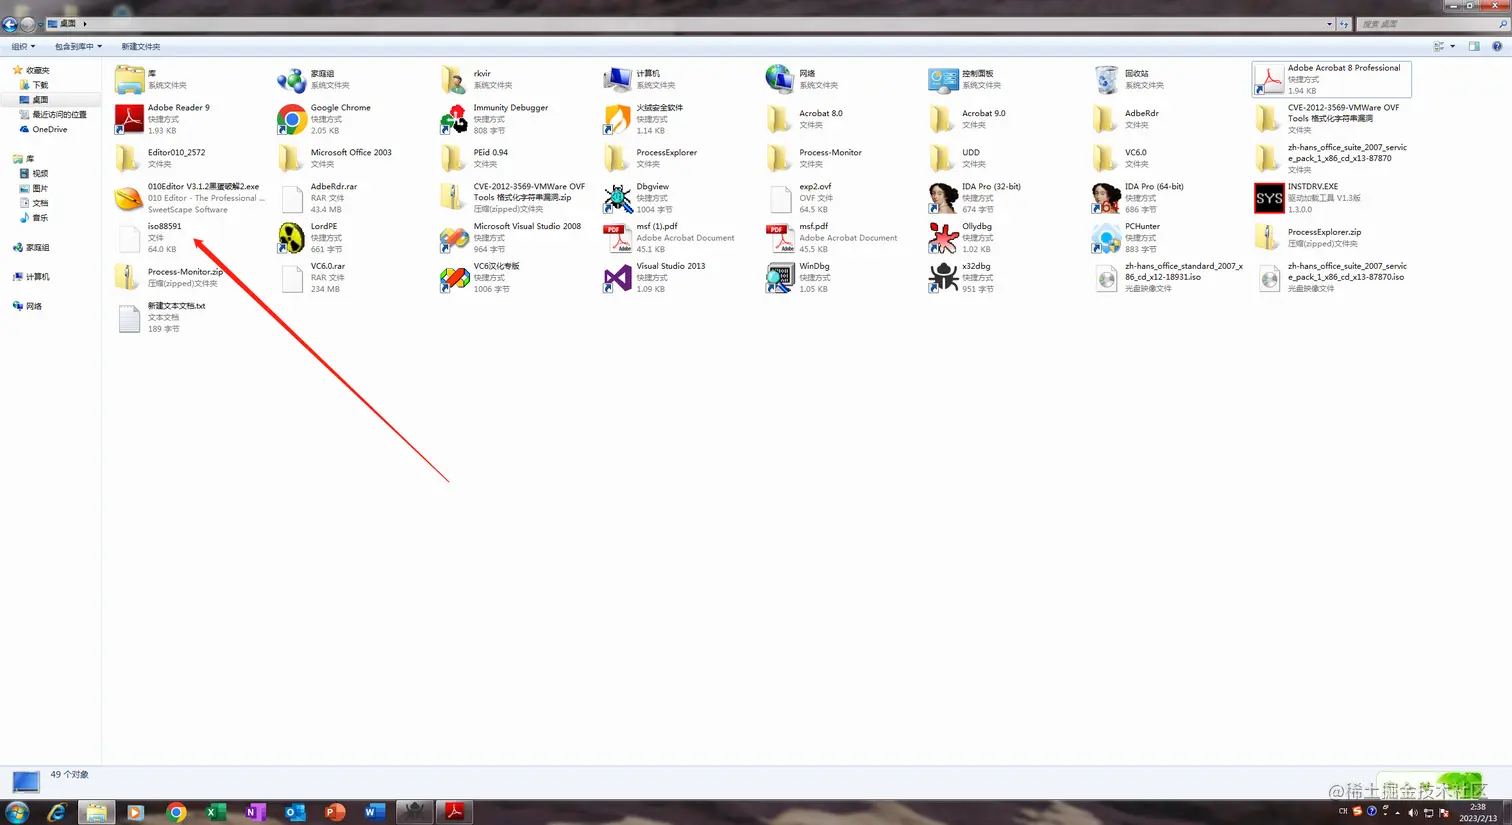Open 网络 in the navigation sidebar
The image size is (1512, 825).
(34, 306)
